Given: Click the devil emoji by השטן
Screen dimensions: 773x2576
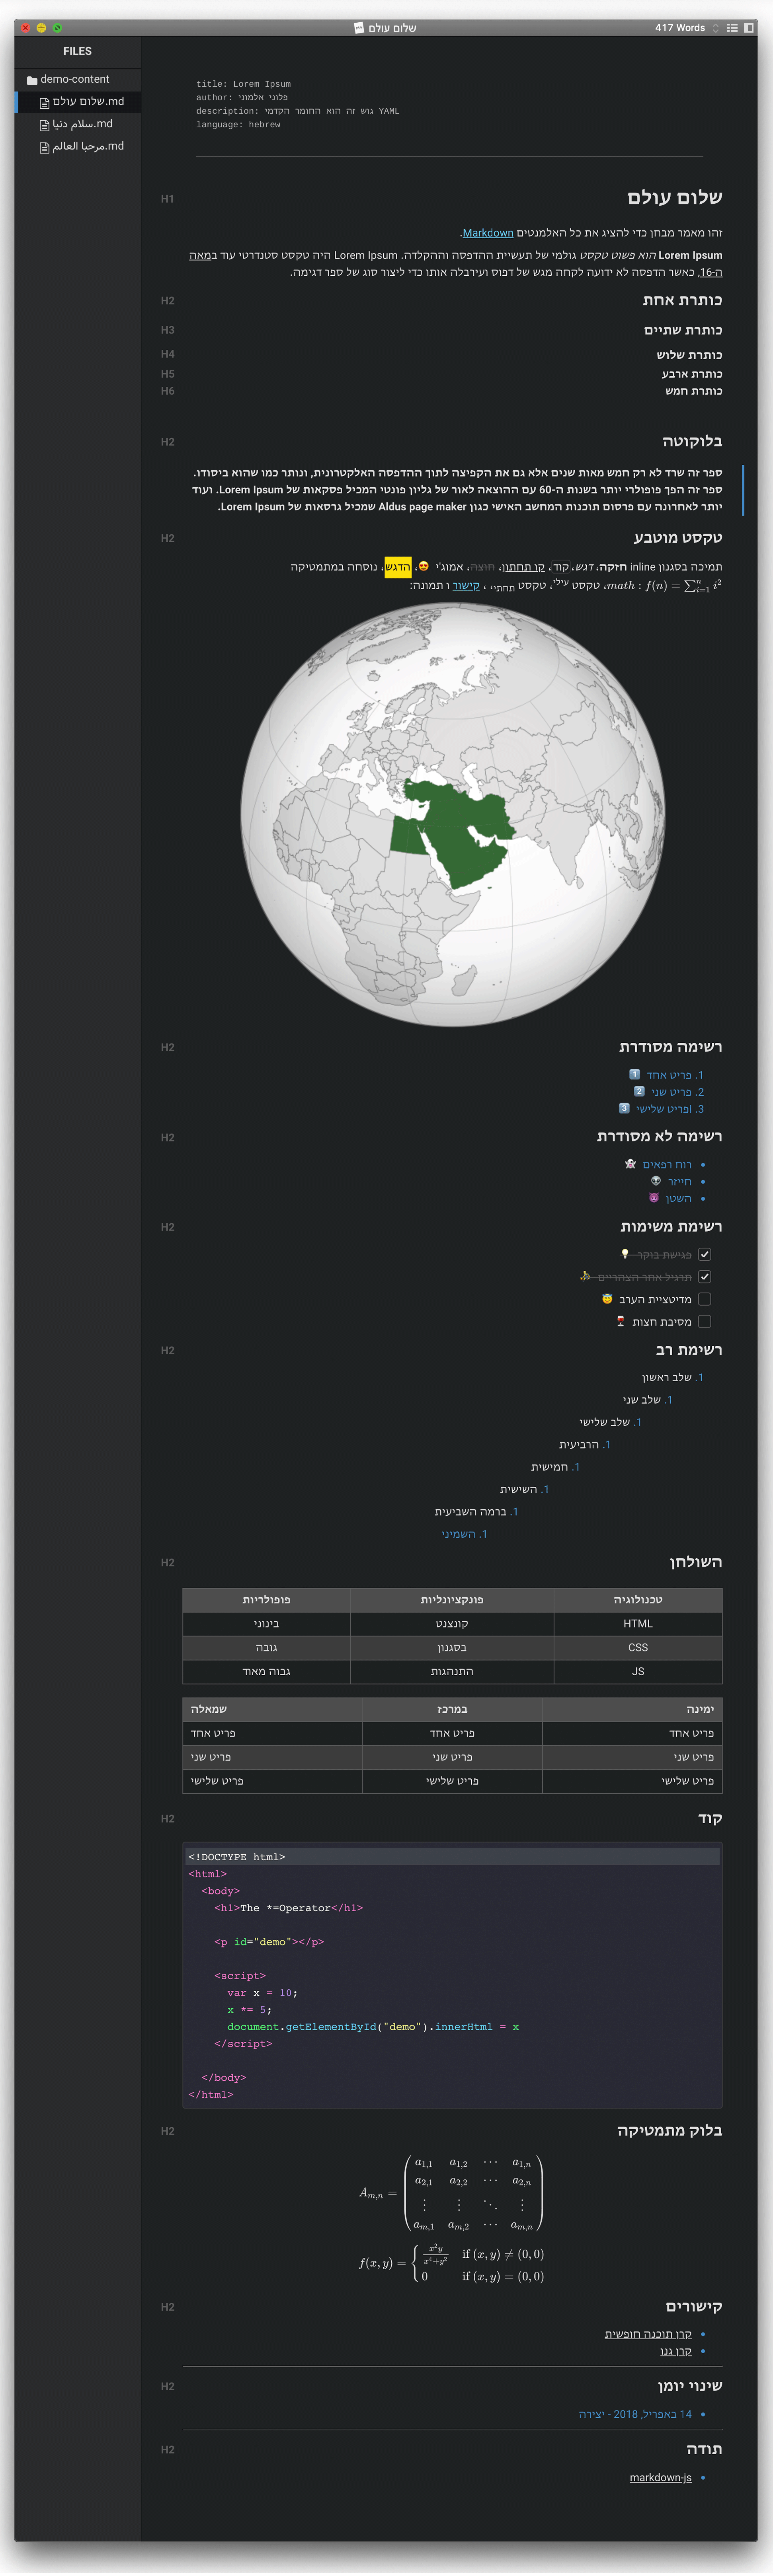Looking at the screenshot, I should 654,1198.
